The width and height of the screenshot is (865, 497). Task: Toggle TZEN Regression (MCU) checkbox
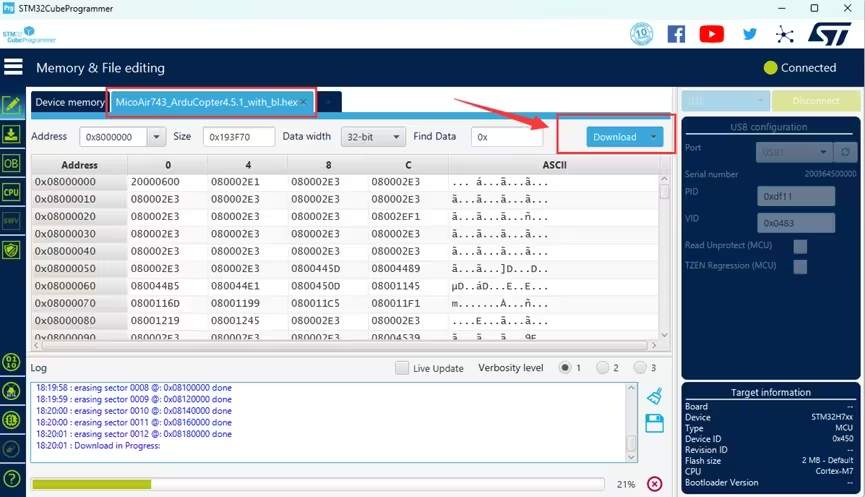(800, 266)
